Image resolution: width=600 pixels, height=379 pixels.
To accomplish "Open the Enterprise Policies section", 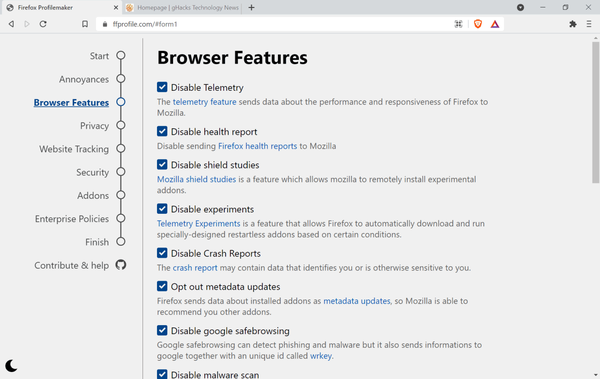I will (72, 219).
